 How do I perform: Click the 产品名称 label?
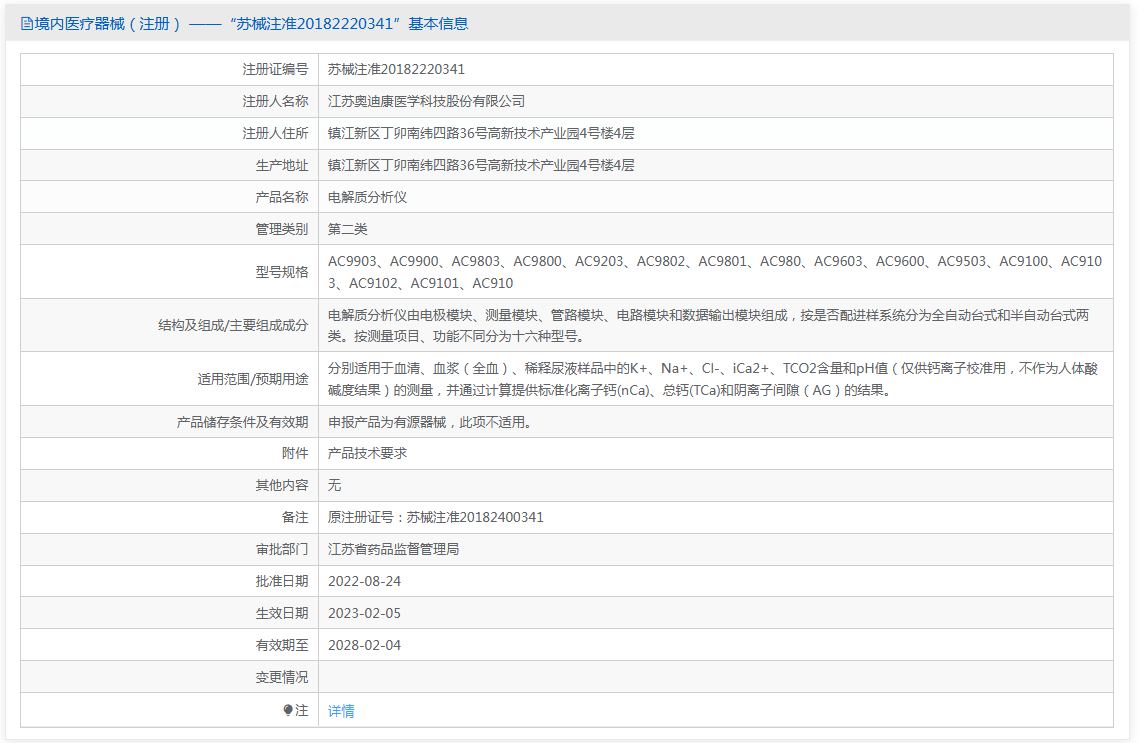282,197
